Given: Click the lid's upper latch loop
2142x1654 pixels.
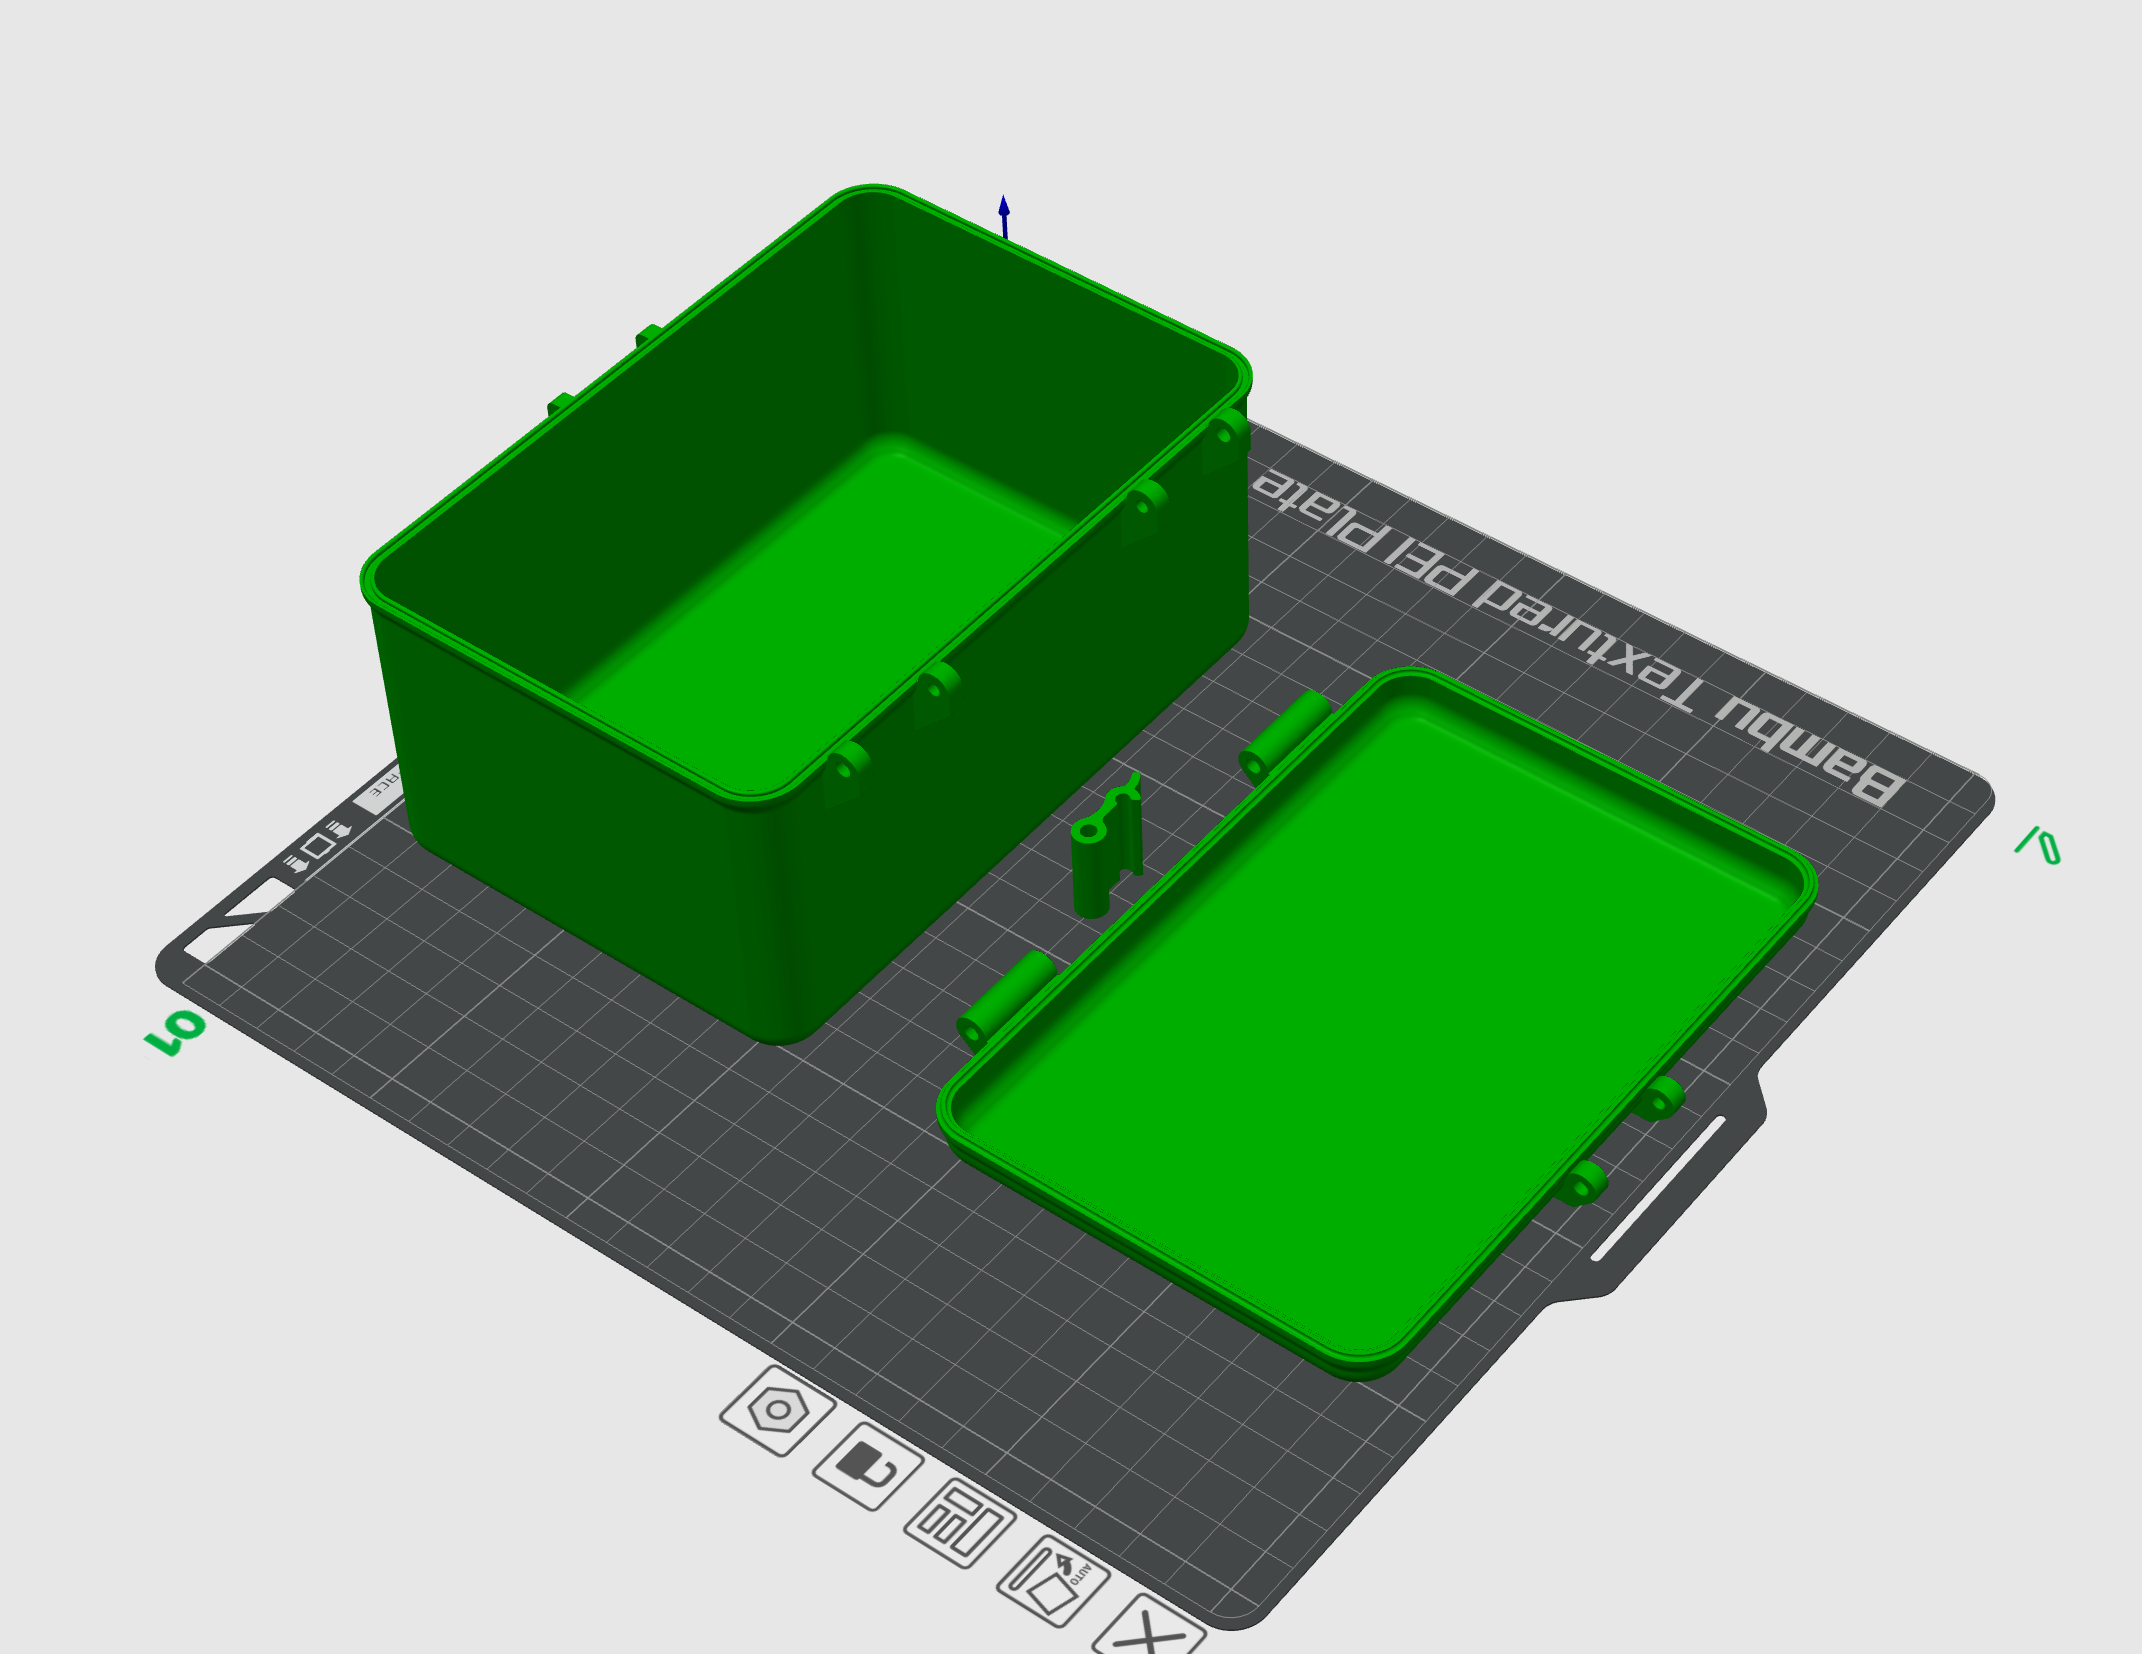Looking at the screenshot, I should tap(1661, 1098).
